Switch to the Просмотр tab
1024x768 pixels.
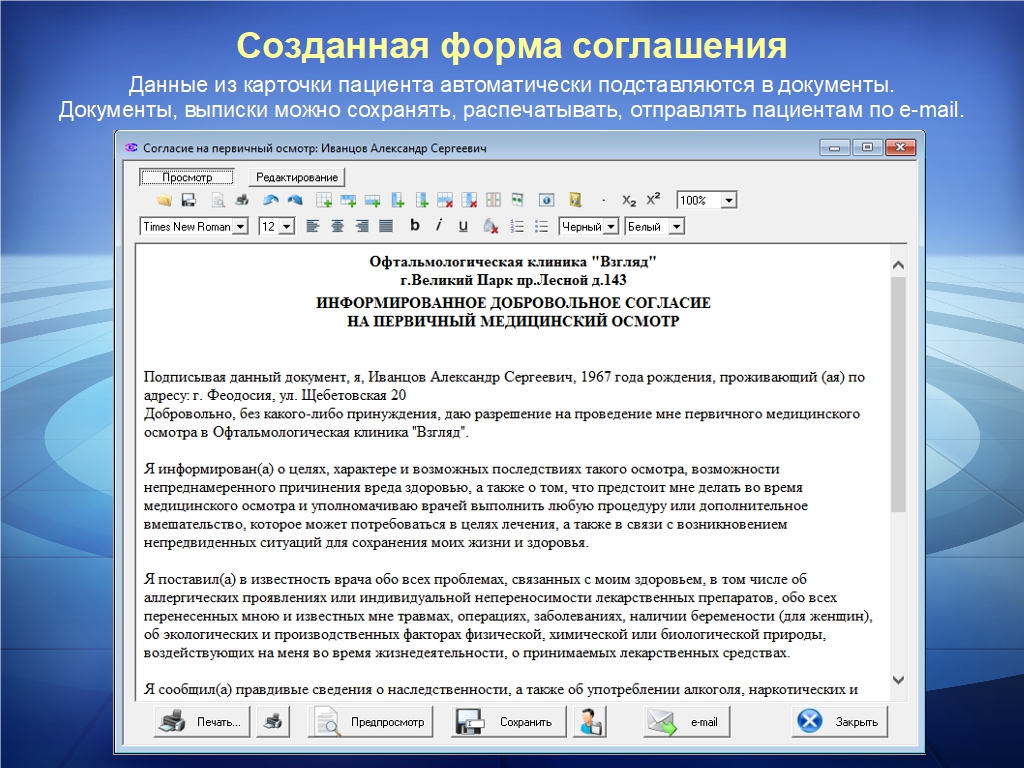pyautogui.click(x=187, y=177)
